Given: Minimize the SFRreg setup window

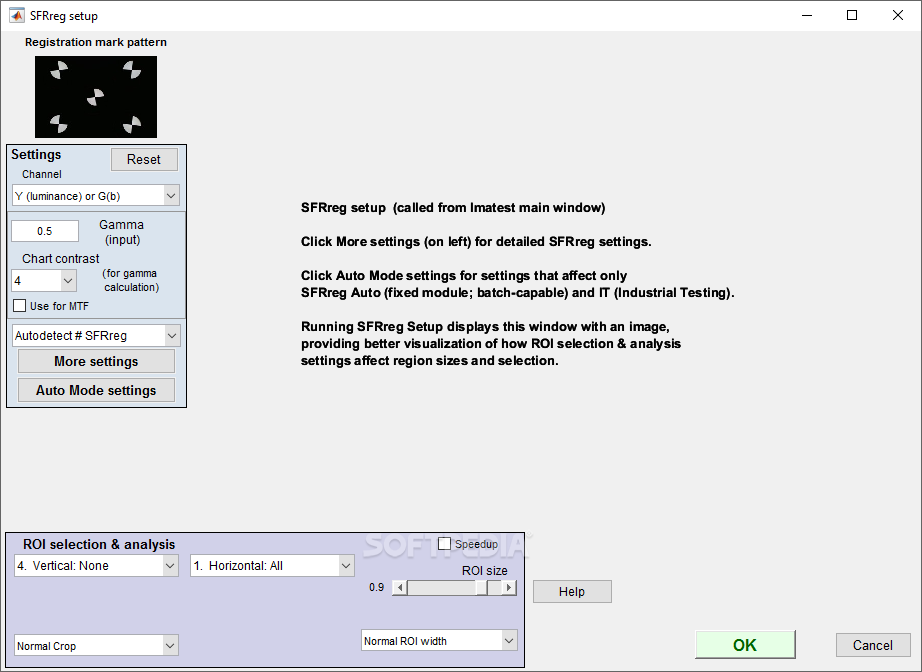Looking at the screenshot, I should [807, 15].
